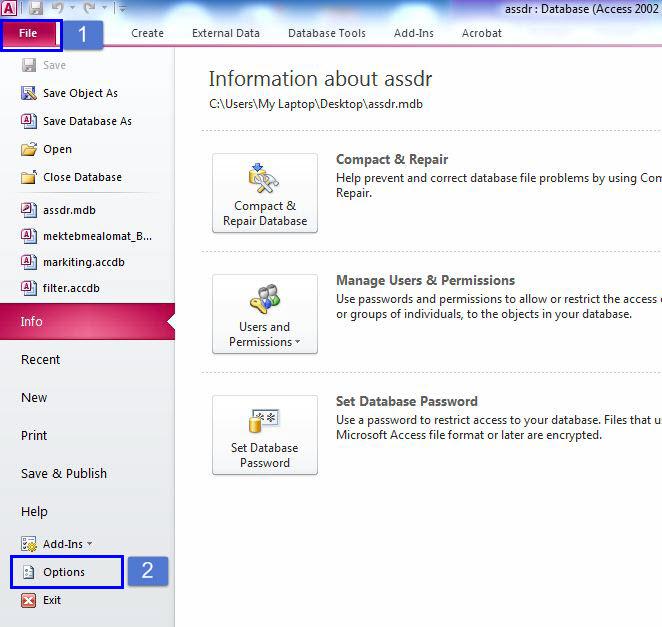The width and height of the screenshot is (662, 627).
Task: Click the greyed Save disk icon
Action: 29,65
